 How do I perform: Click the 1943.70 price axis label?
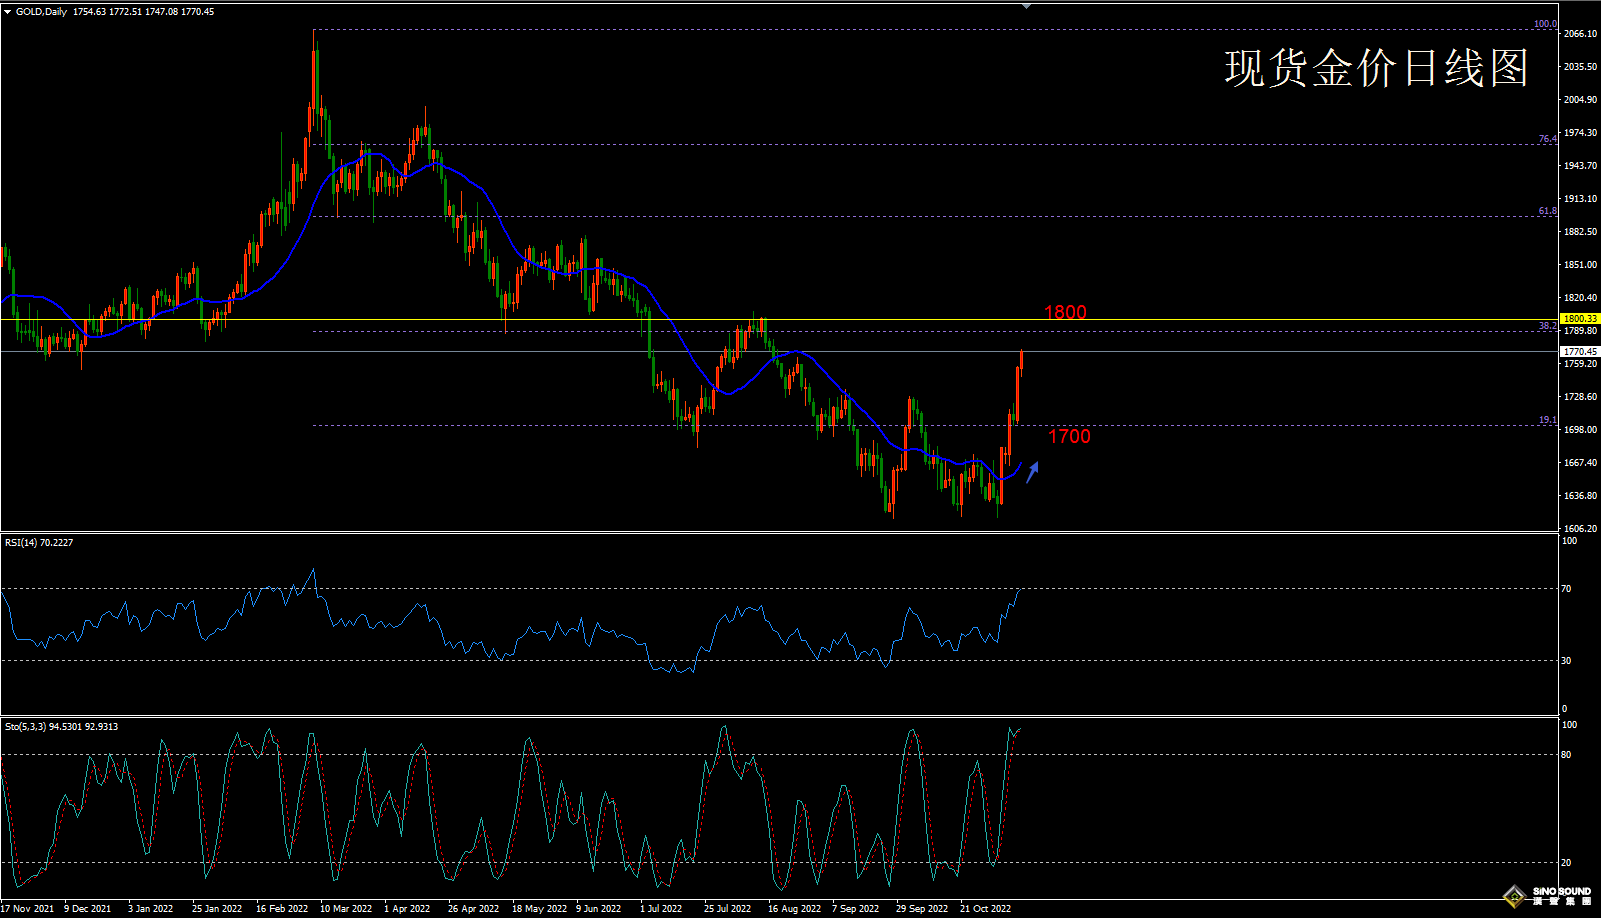(1581, 166)
